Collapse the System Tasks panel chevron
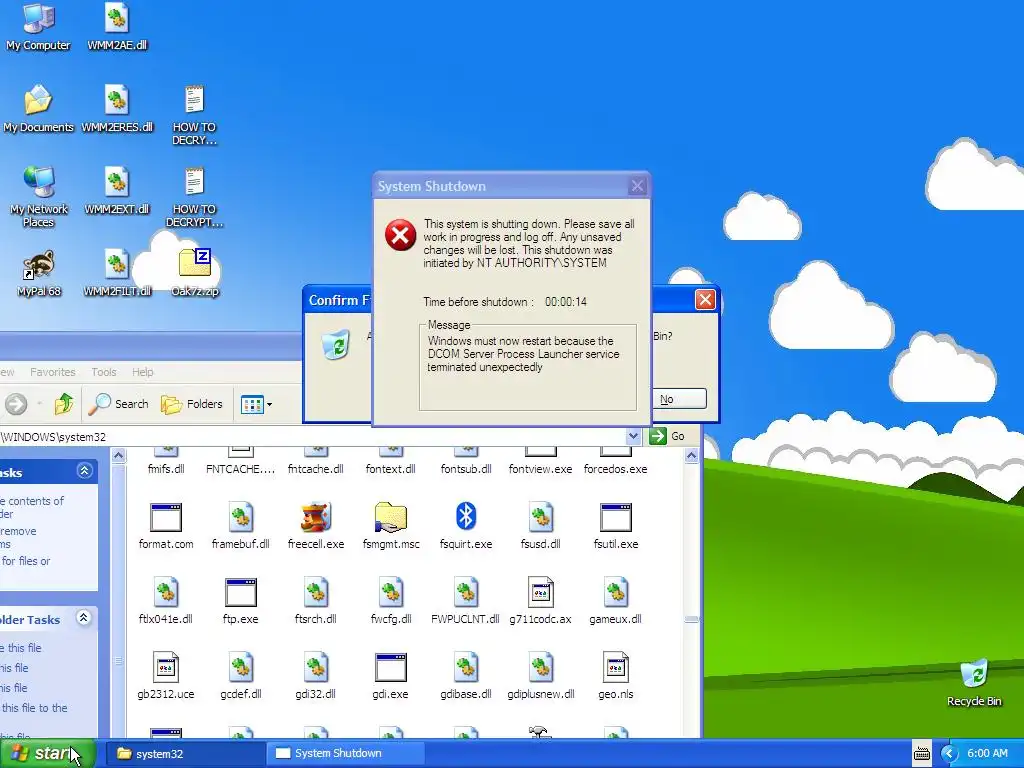 coord(84,471)
